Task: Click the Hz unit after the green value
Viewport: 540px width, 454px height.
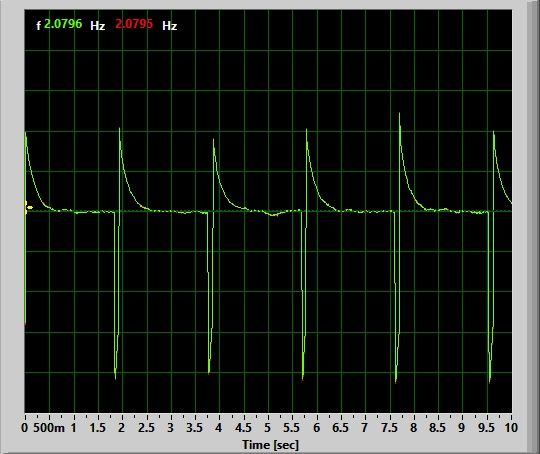Action: [x=97, y=25]
